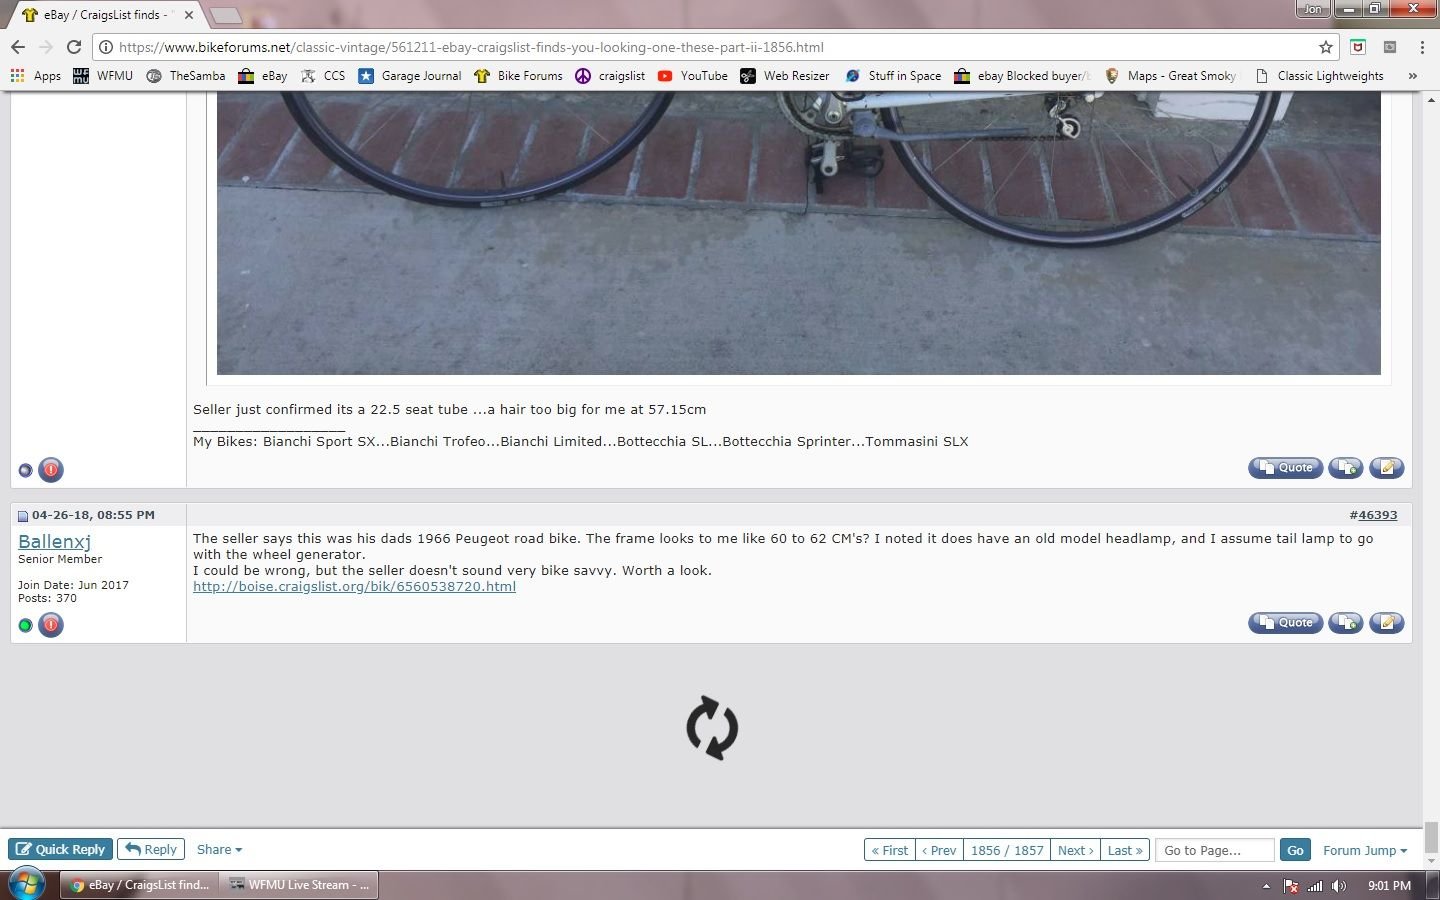1440x900 pixels.
Task: Open the ebay Blocked buyer bookmark
Action: point(1022,76)
